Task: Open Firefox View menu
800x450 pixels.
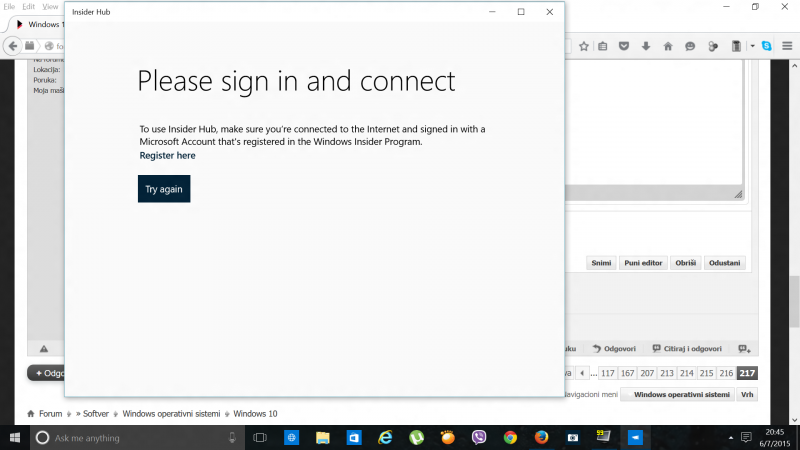Action: (x=50, y=7)
